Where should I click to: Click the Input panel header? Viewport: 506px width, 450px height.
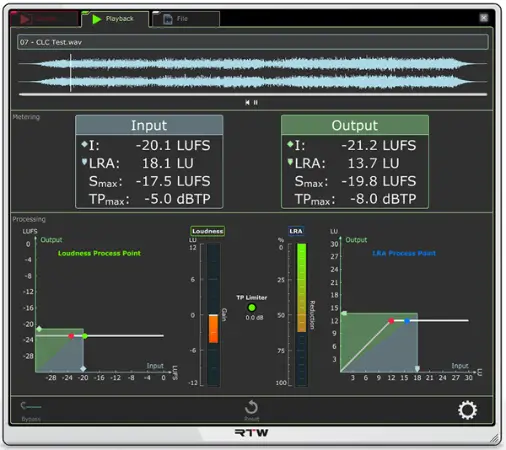(x=149, y=125)
